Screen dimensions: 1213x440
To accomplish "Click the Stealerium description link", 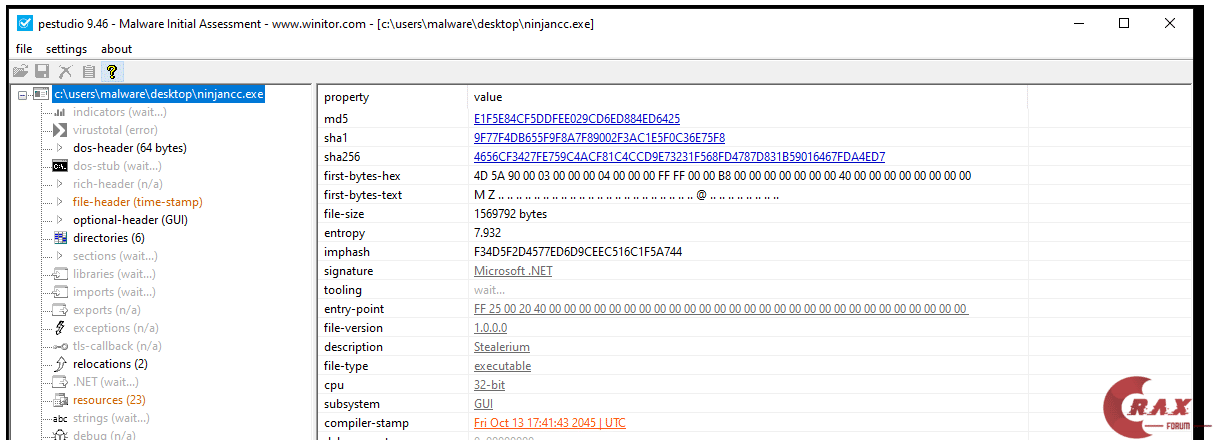I will coord(502,347).
